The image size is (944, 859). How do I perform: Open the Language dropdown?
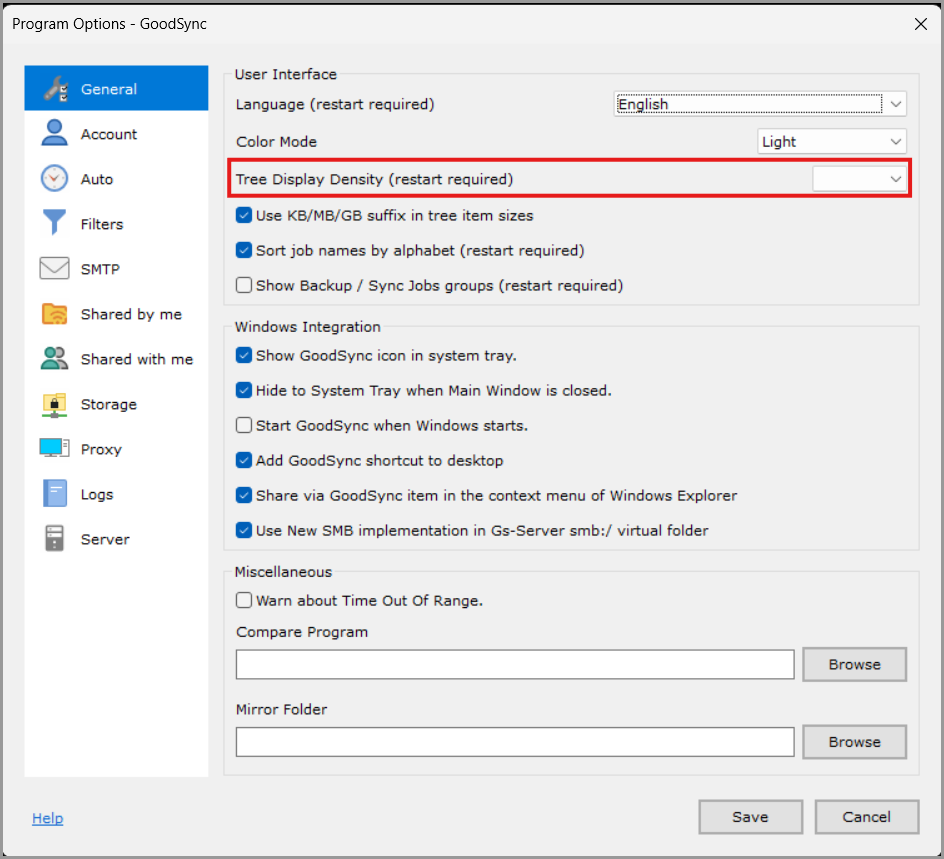[x=760, y=104]
